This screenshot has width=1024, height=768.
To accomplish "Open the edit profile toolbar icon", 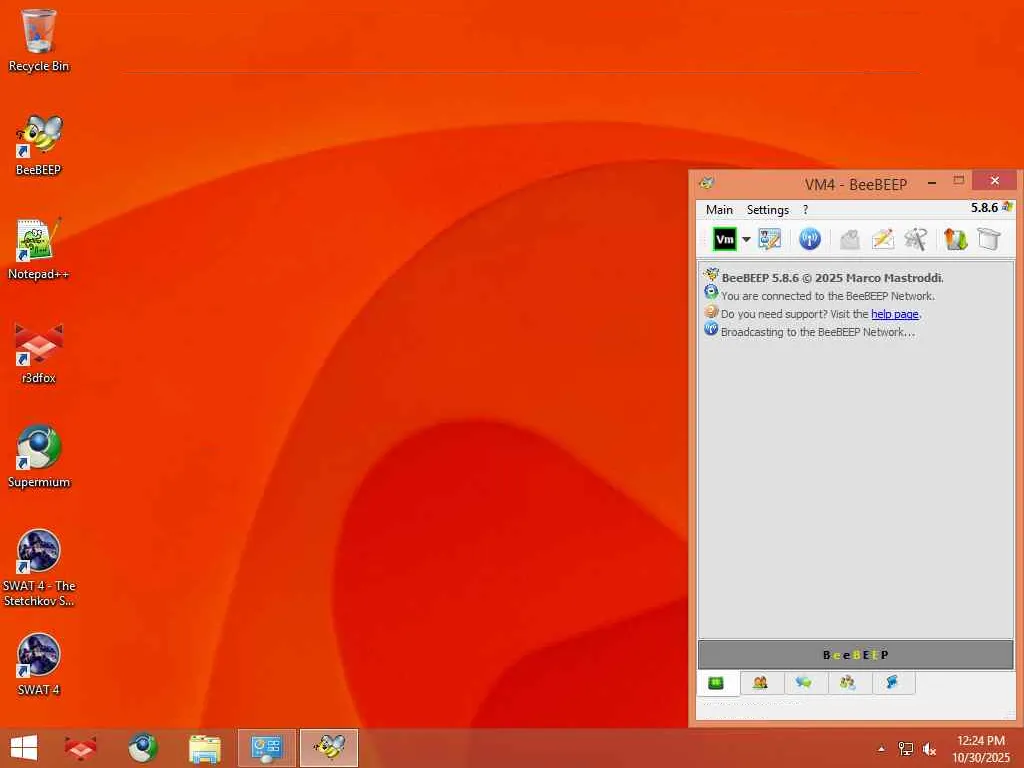I will click(769, 239).
